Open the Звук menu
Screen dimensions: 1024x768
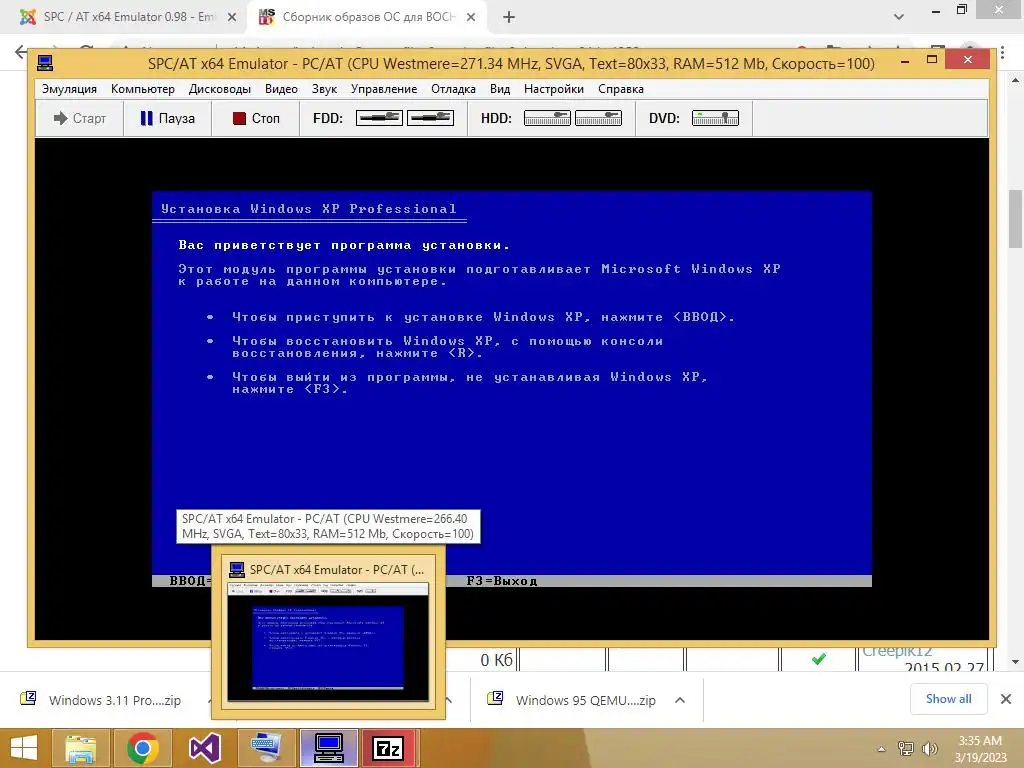click(324, 89)
